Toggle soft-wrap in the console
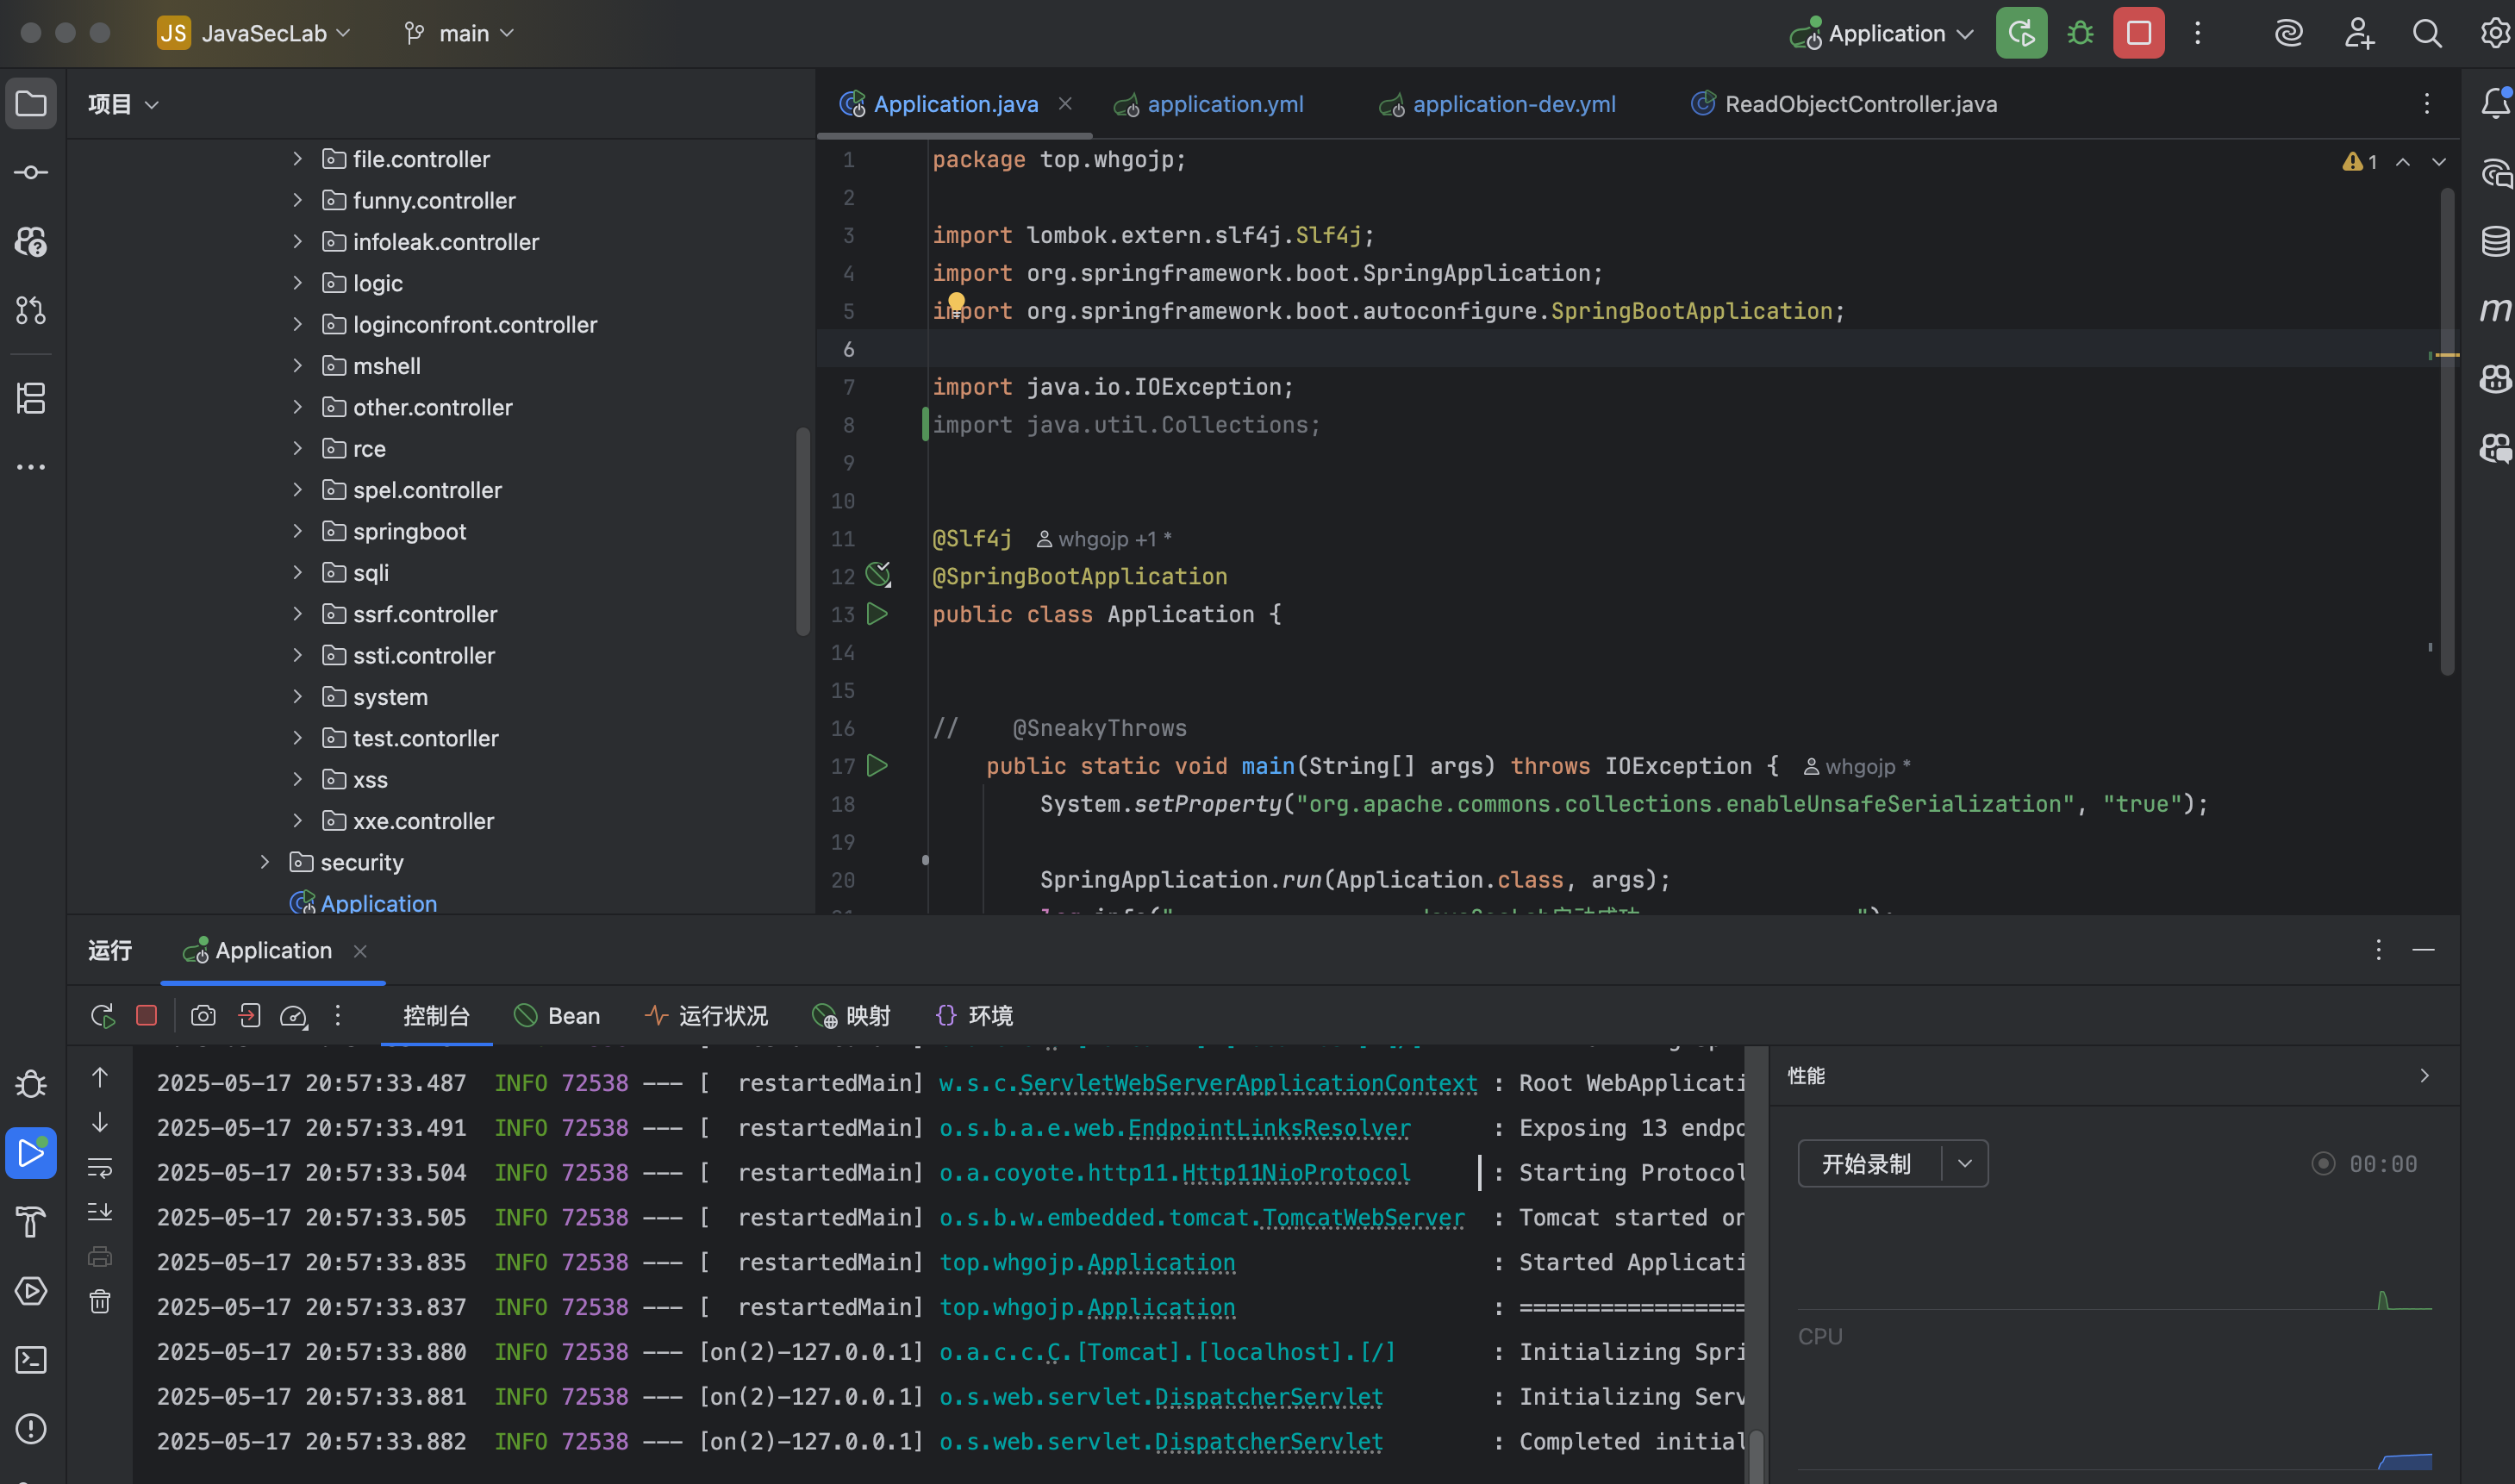 coord(100,1167)
